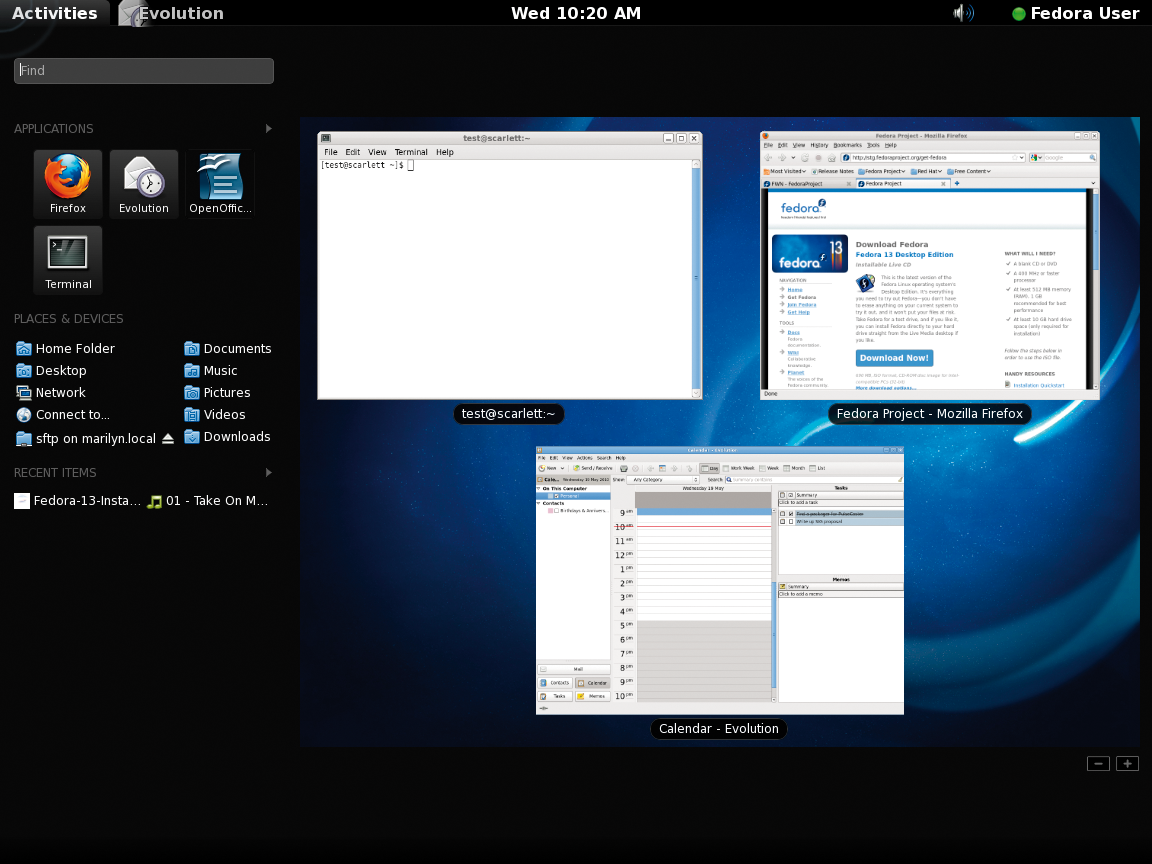
Task: Open recent item Fedora-13-Insta...
Action: (77, 501)
